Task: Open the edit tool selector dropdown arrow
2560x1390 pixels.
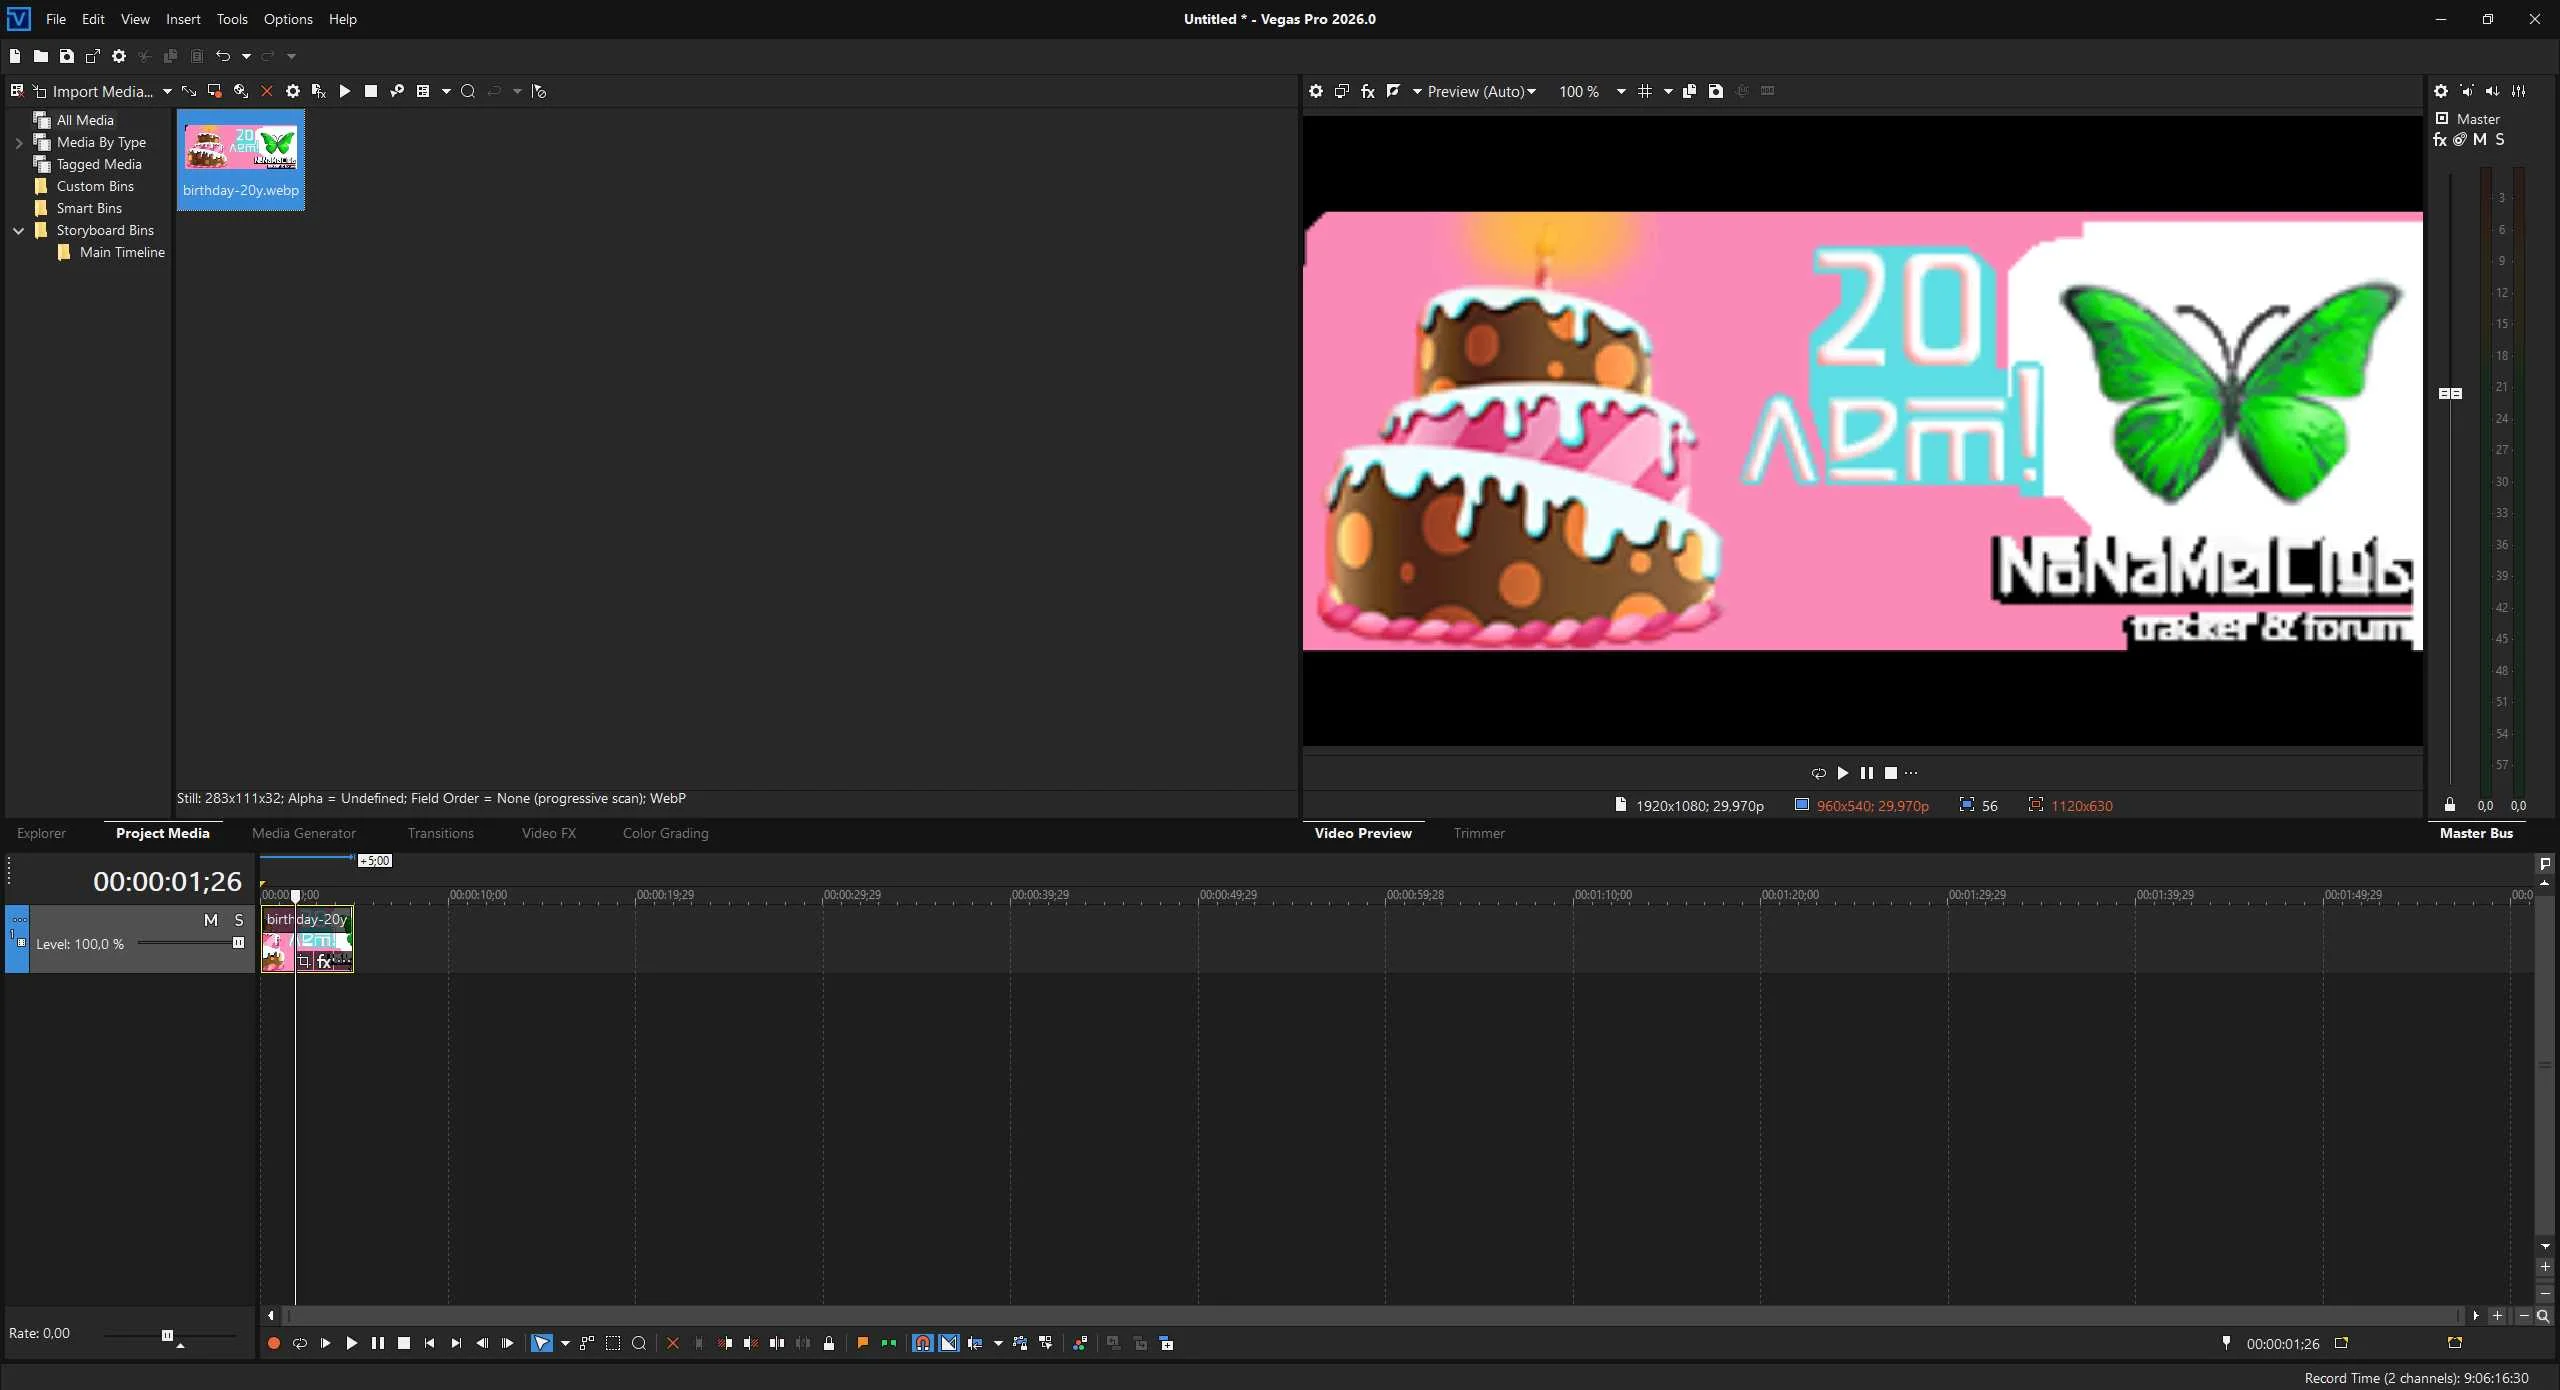Action: [565, 1343]
